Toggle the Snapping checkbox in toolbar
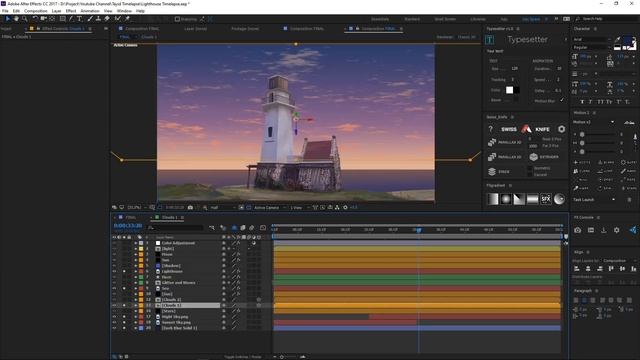The width and height of the screenshot is (640, 360). (177, 19)
